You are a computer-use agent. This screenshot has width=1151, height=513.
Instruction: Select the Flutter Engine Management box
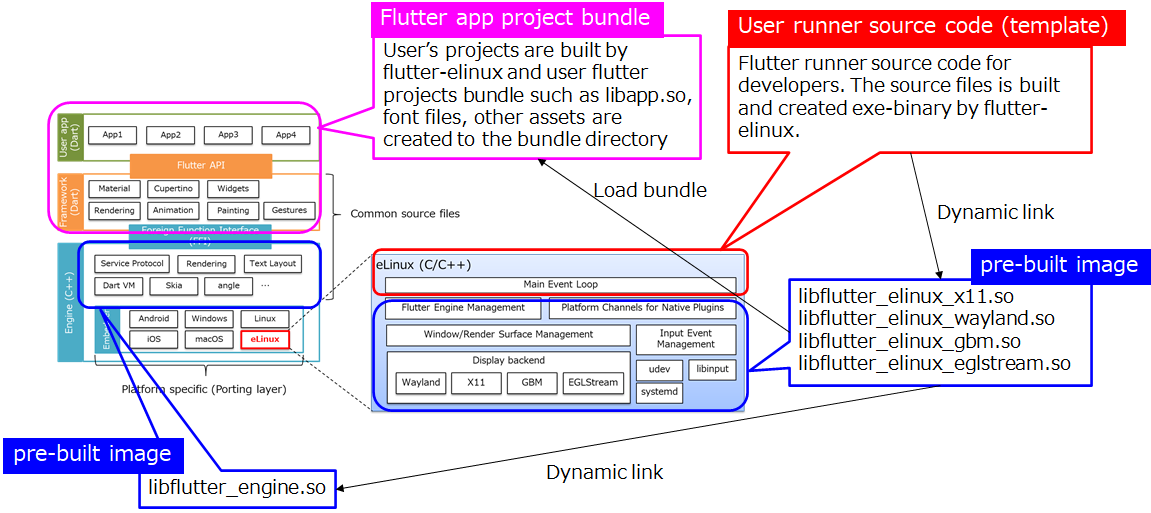[x=463, y=308]
